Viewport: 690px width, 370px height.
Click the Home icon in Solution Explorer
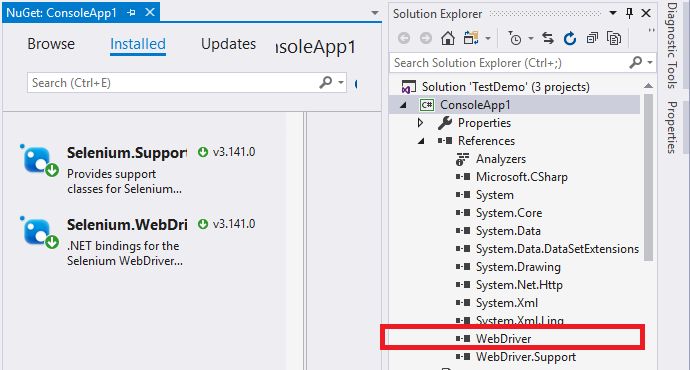coord(448,38)
